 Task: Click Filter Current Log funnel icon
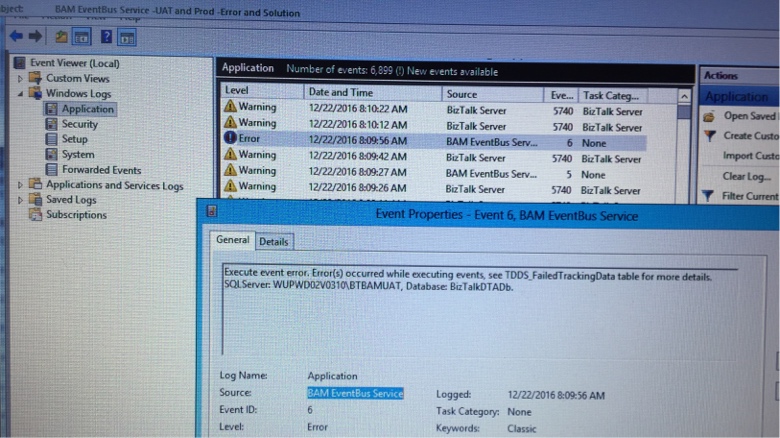[708, 196]
